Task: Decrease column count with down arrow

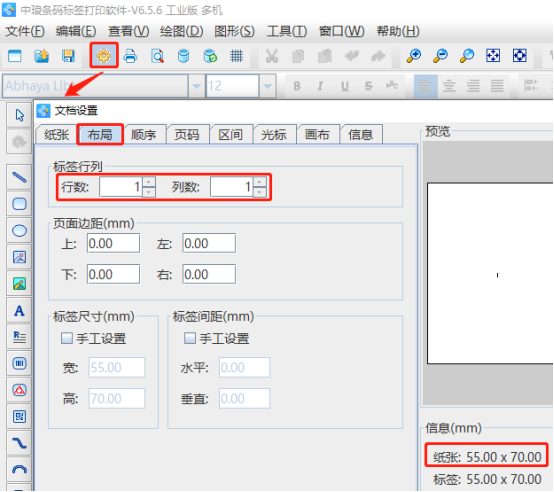Action: click(260, 192)
